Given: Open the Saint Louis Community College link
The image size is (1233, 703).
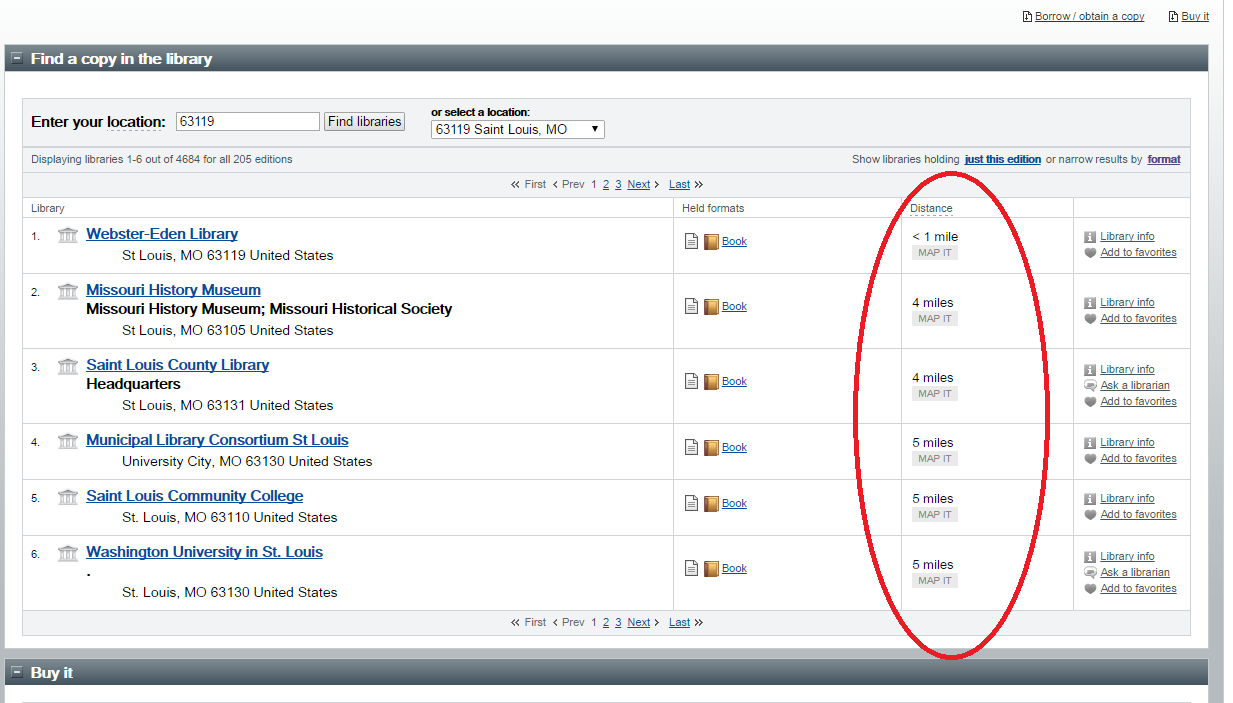Looking at the screenshot, I should tap(194, 495).
